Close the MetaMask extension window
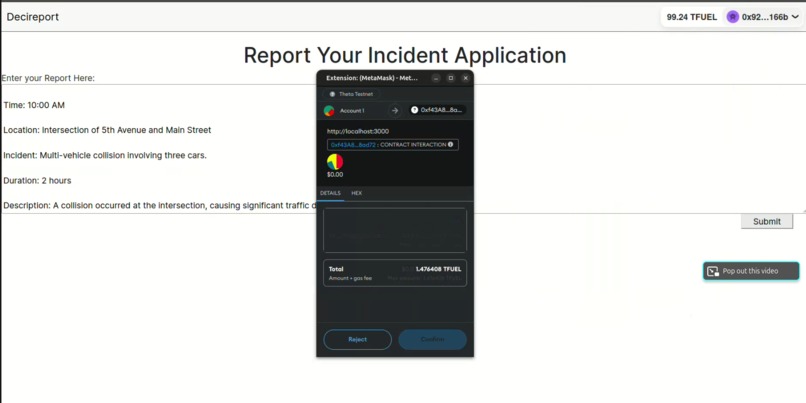Screen dimensions: 806x403 (x=465, y=78)
